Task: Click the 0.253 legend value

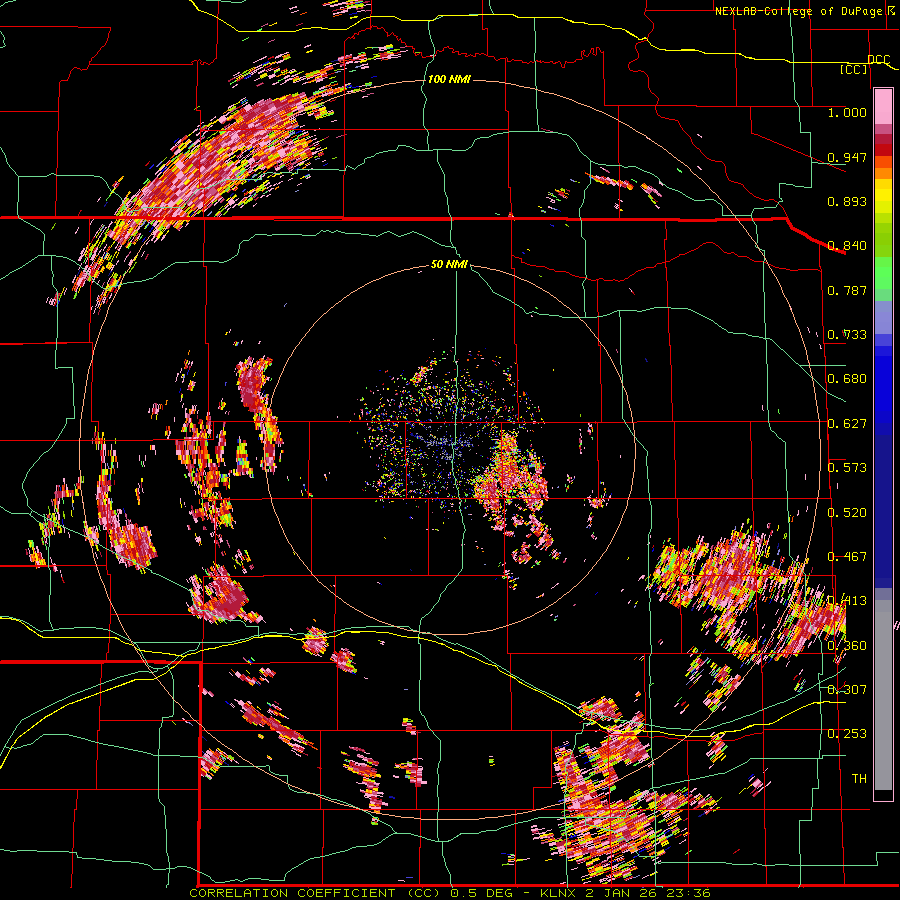Action: click(x=847, y=734)
